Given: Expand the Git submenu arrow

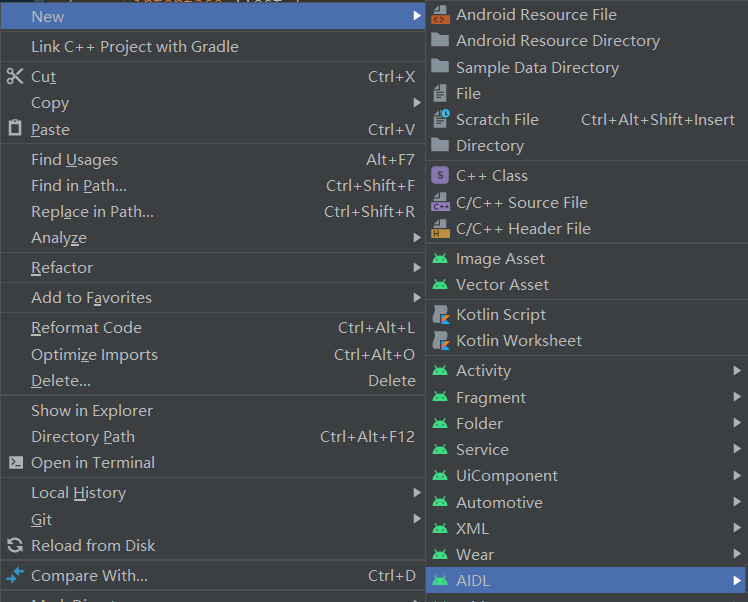Looking at the screenshot, I should (417, 519).
